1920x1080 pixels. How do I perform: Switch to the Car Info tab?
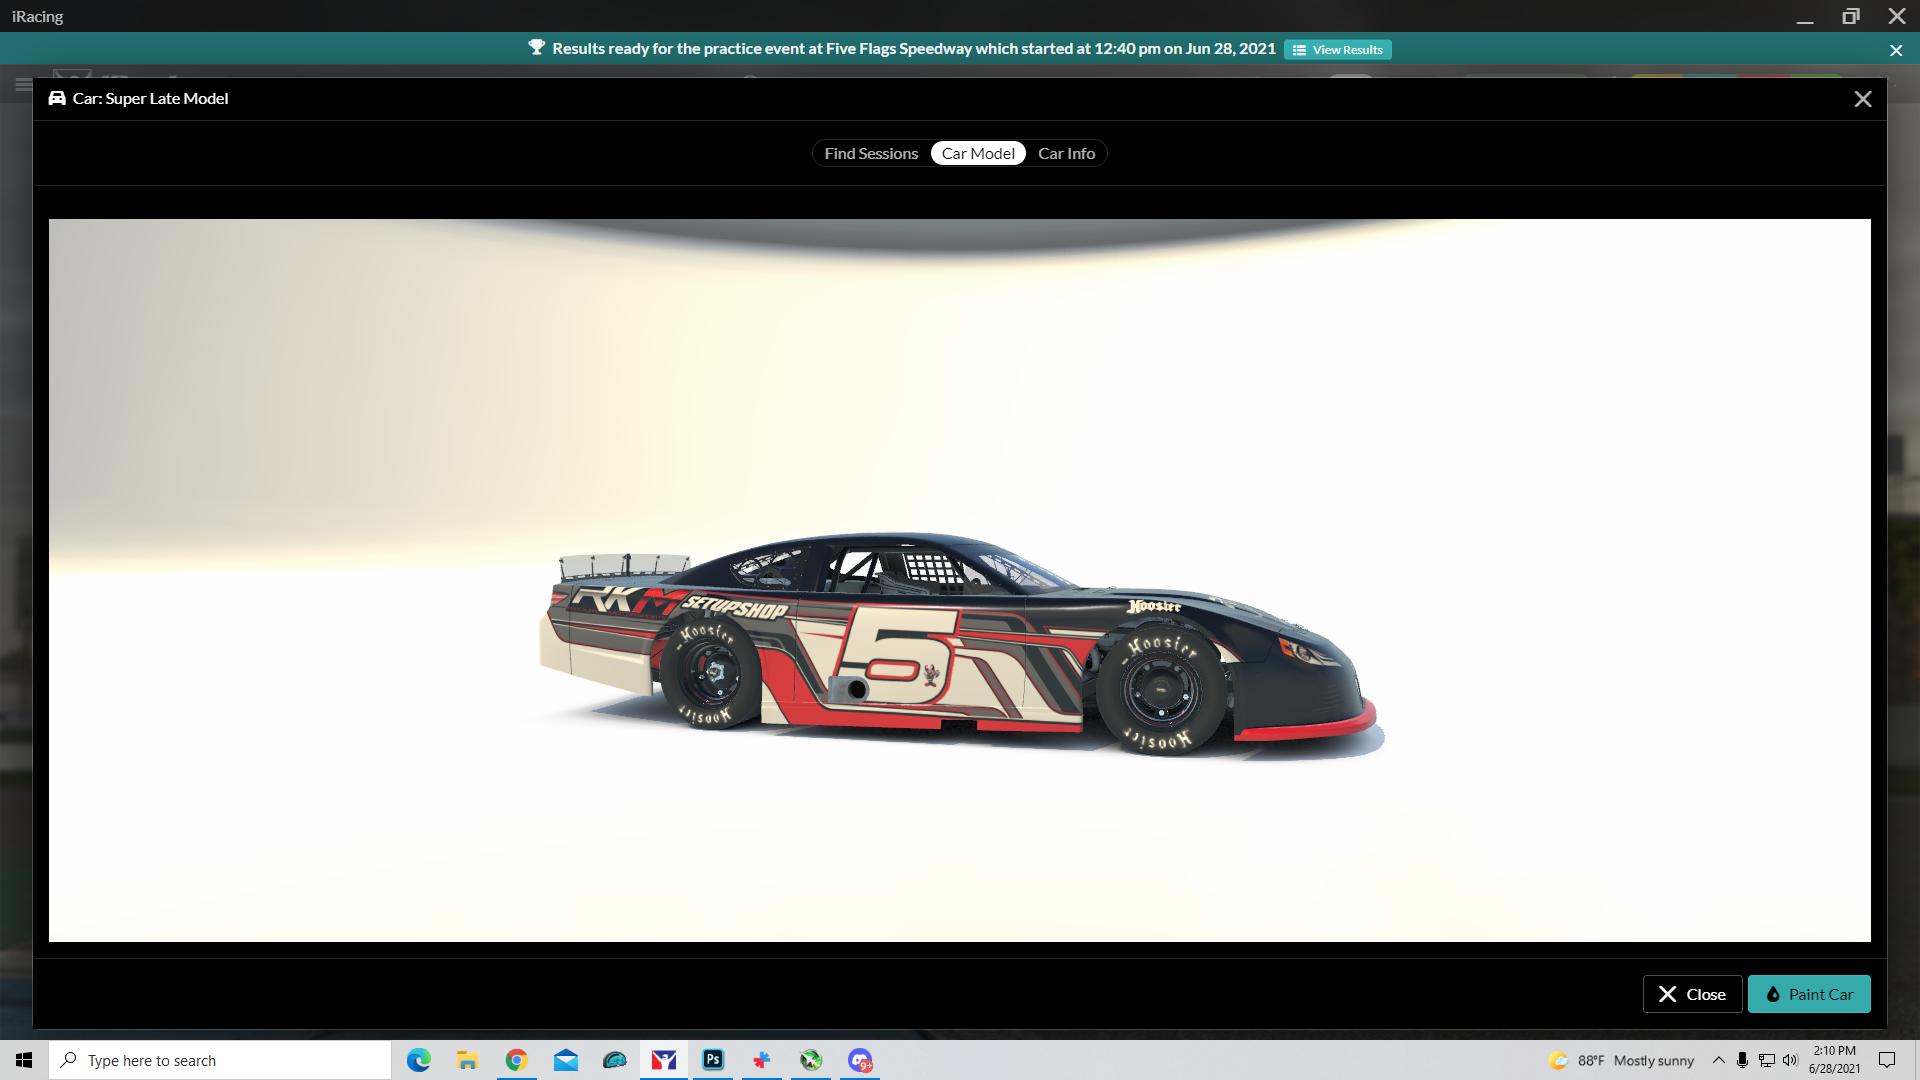click(1066, 153)
